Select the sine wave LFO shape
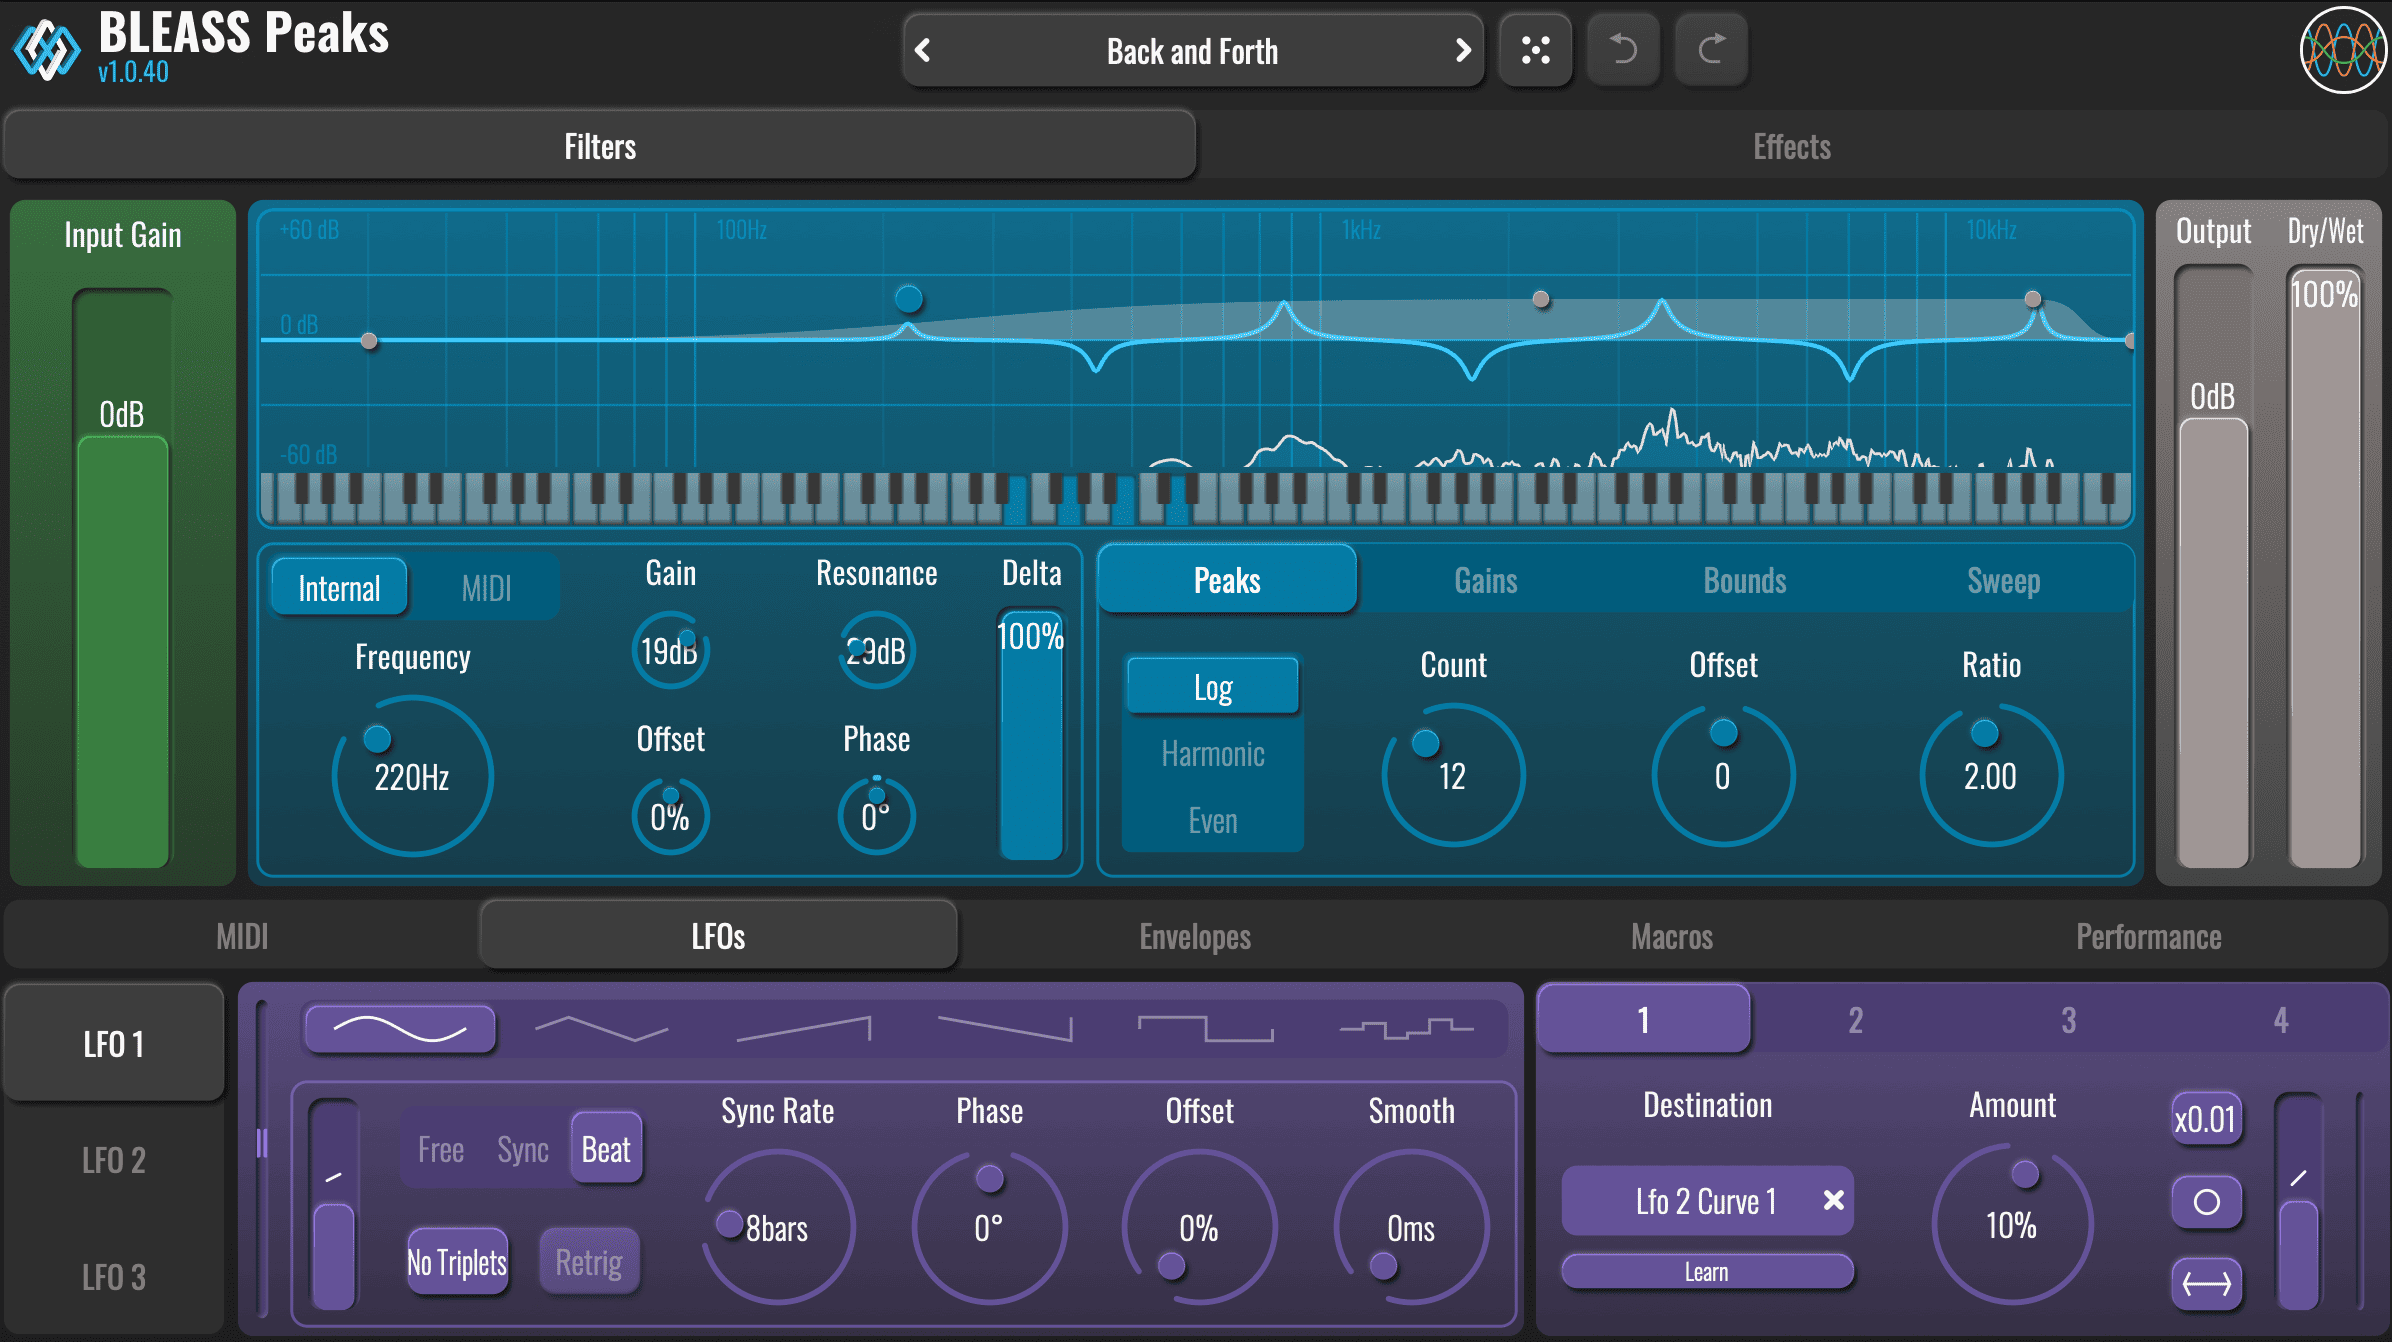 click(x=400, y=1028)
